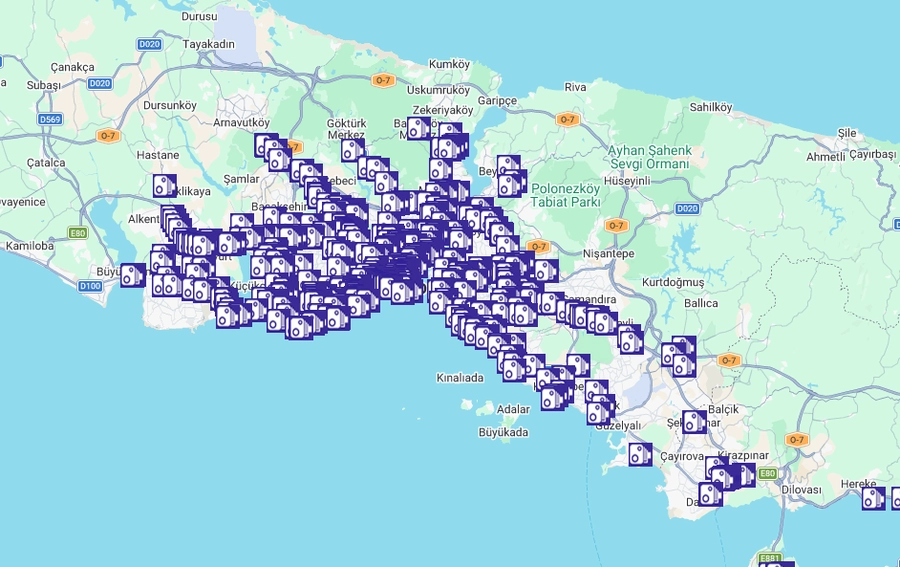
Task: Click the Polonezköy Tabiat Parkı label
Action: point(565,194)
